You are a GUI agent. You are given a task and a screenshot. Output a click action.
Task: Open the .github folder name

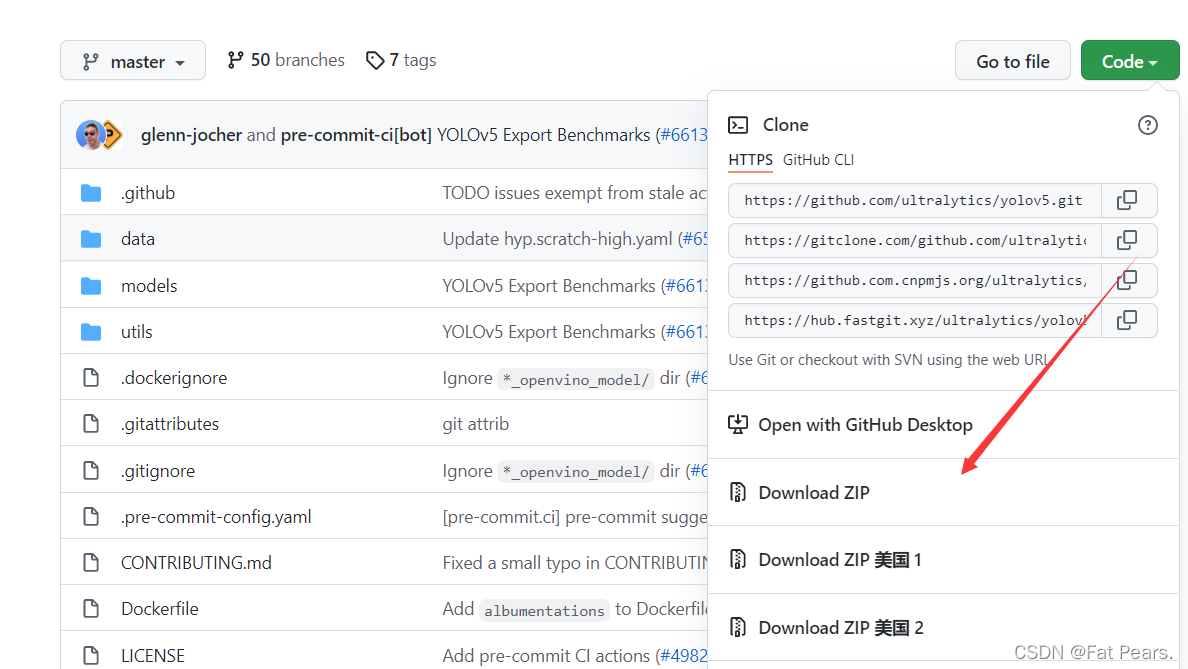click(148, 193)
